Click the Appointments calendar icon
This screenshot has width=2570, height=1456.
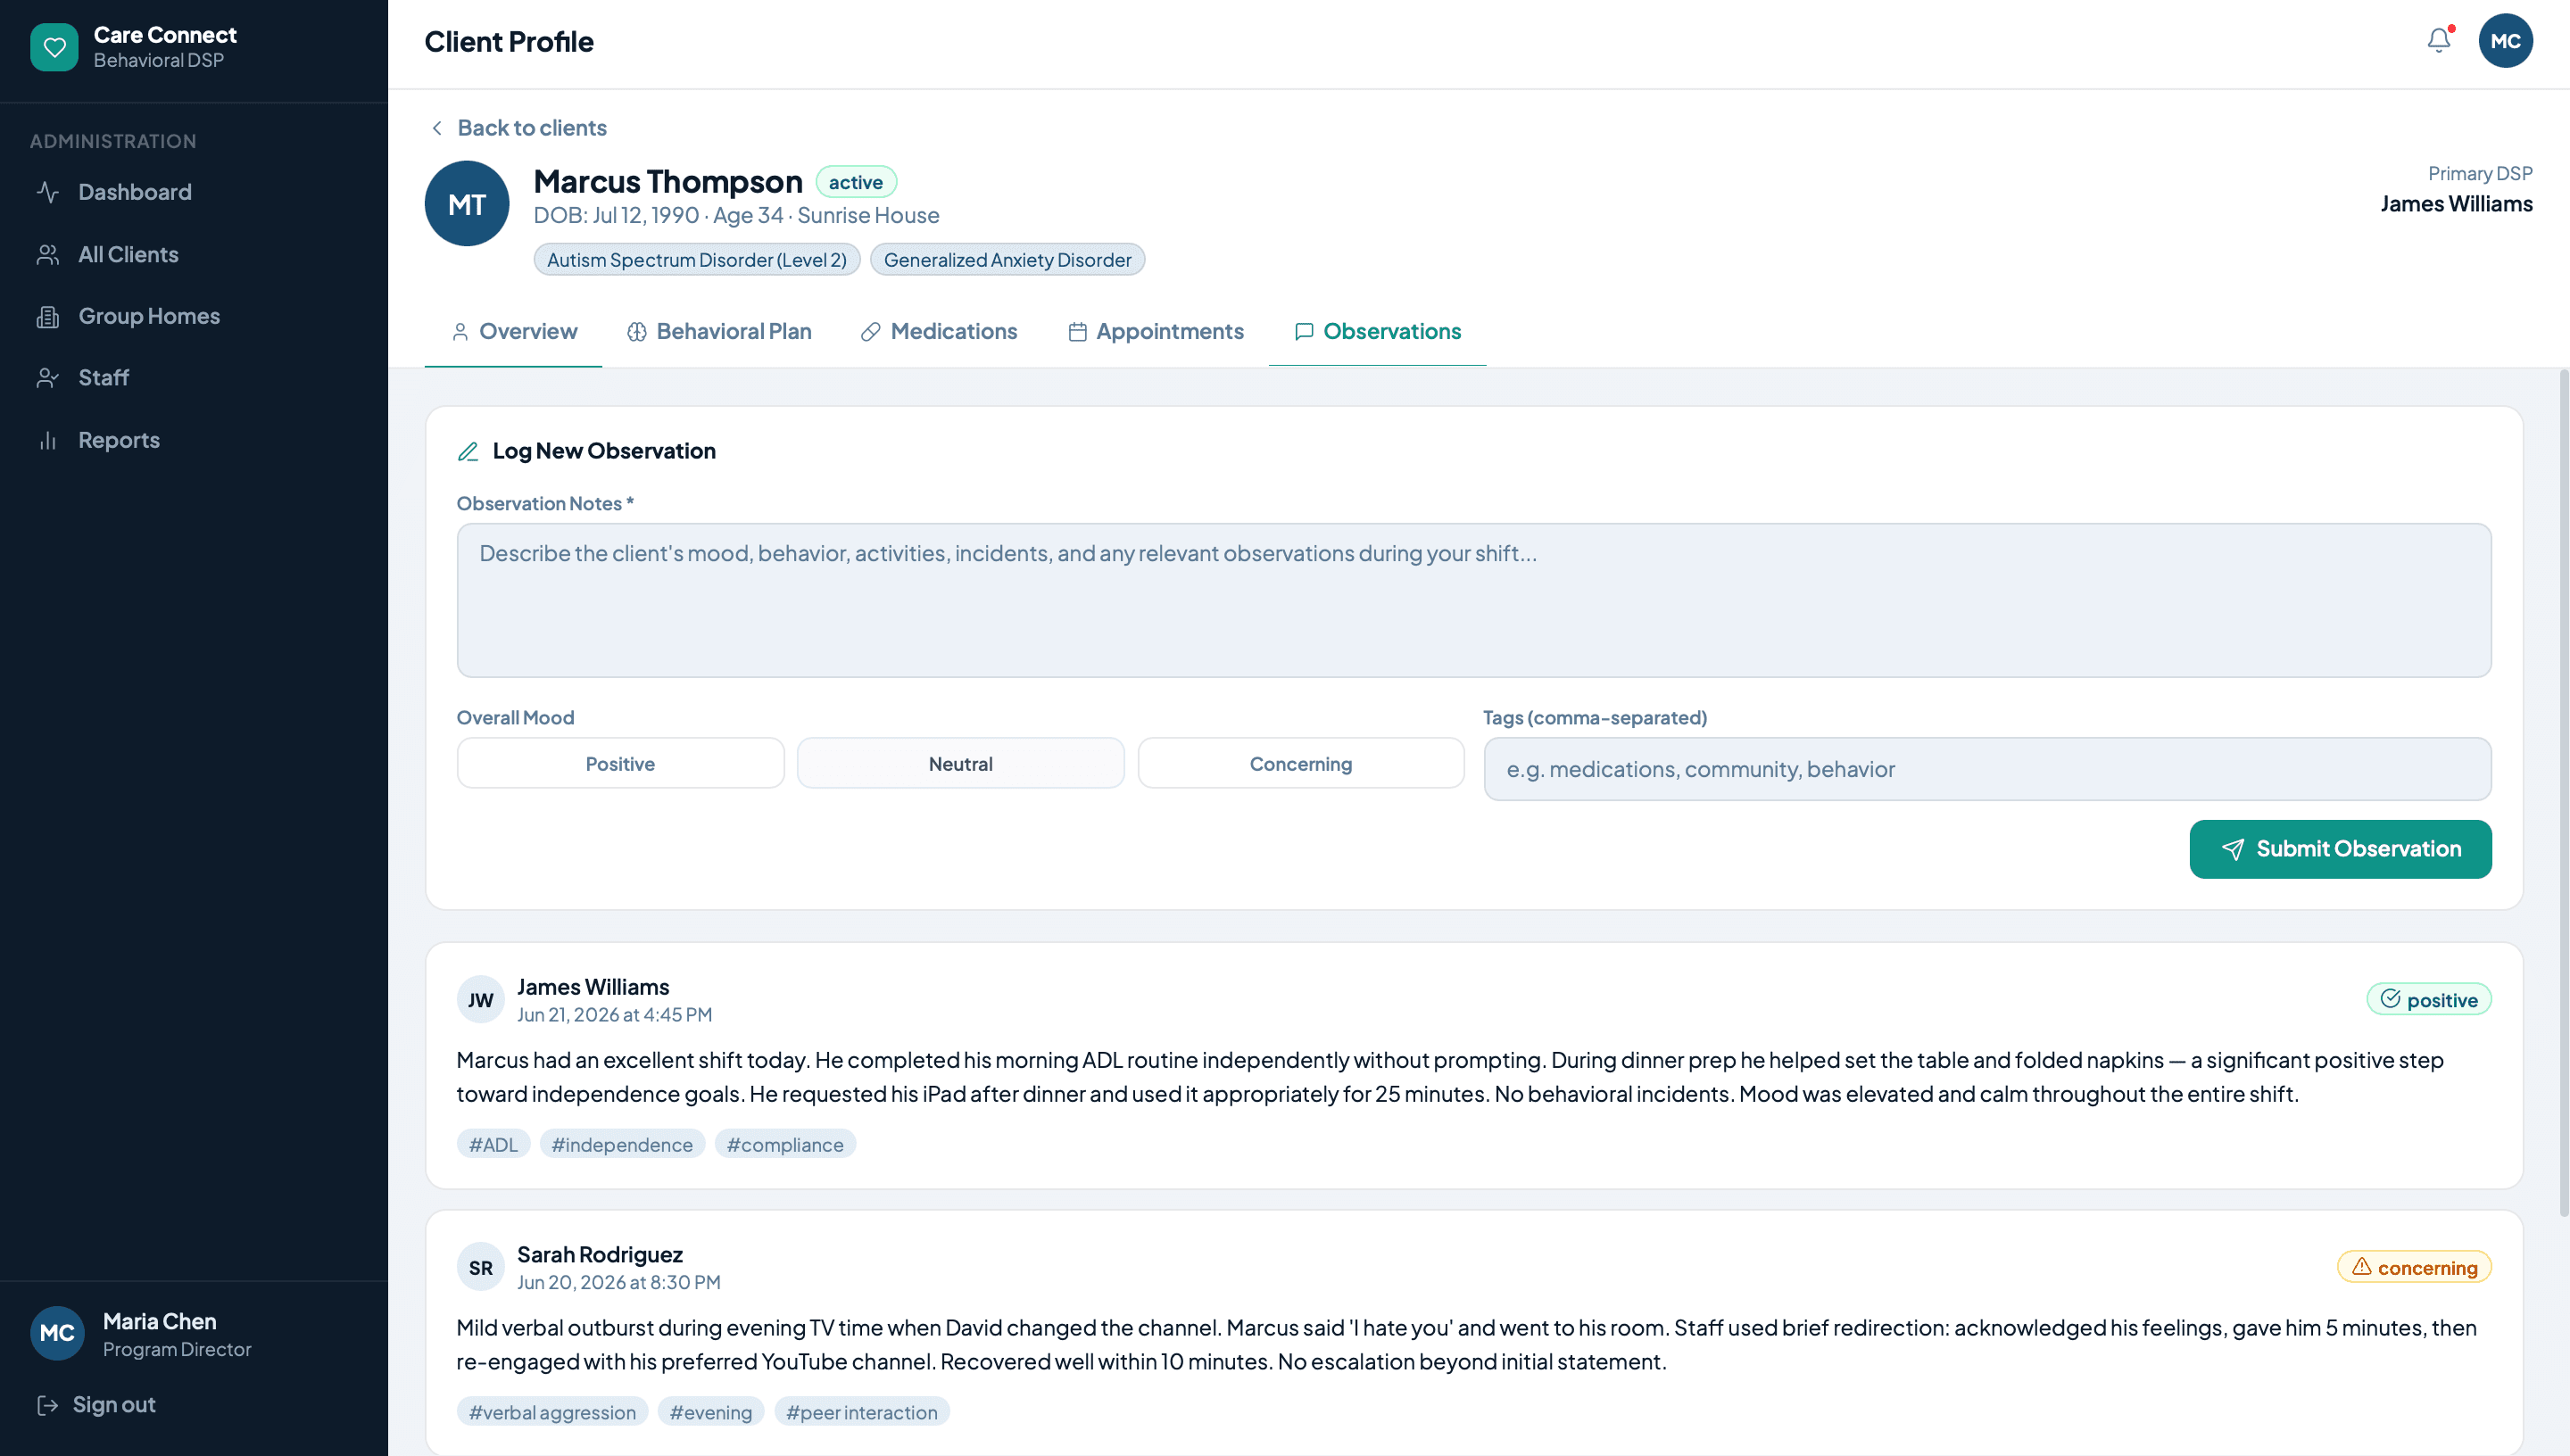(1077, 332)
